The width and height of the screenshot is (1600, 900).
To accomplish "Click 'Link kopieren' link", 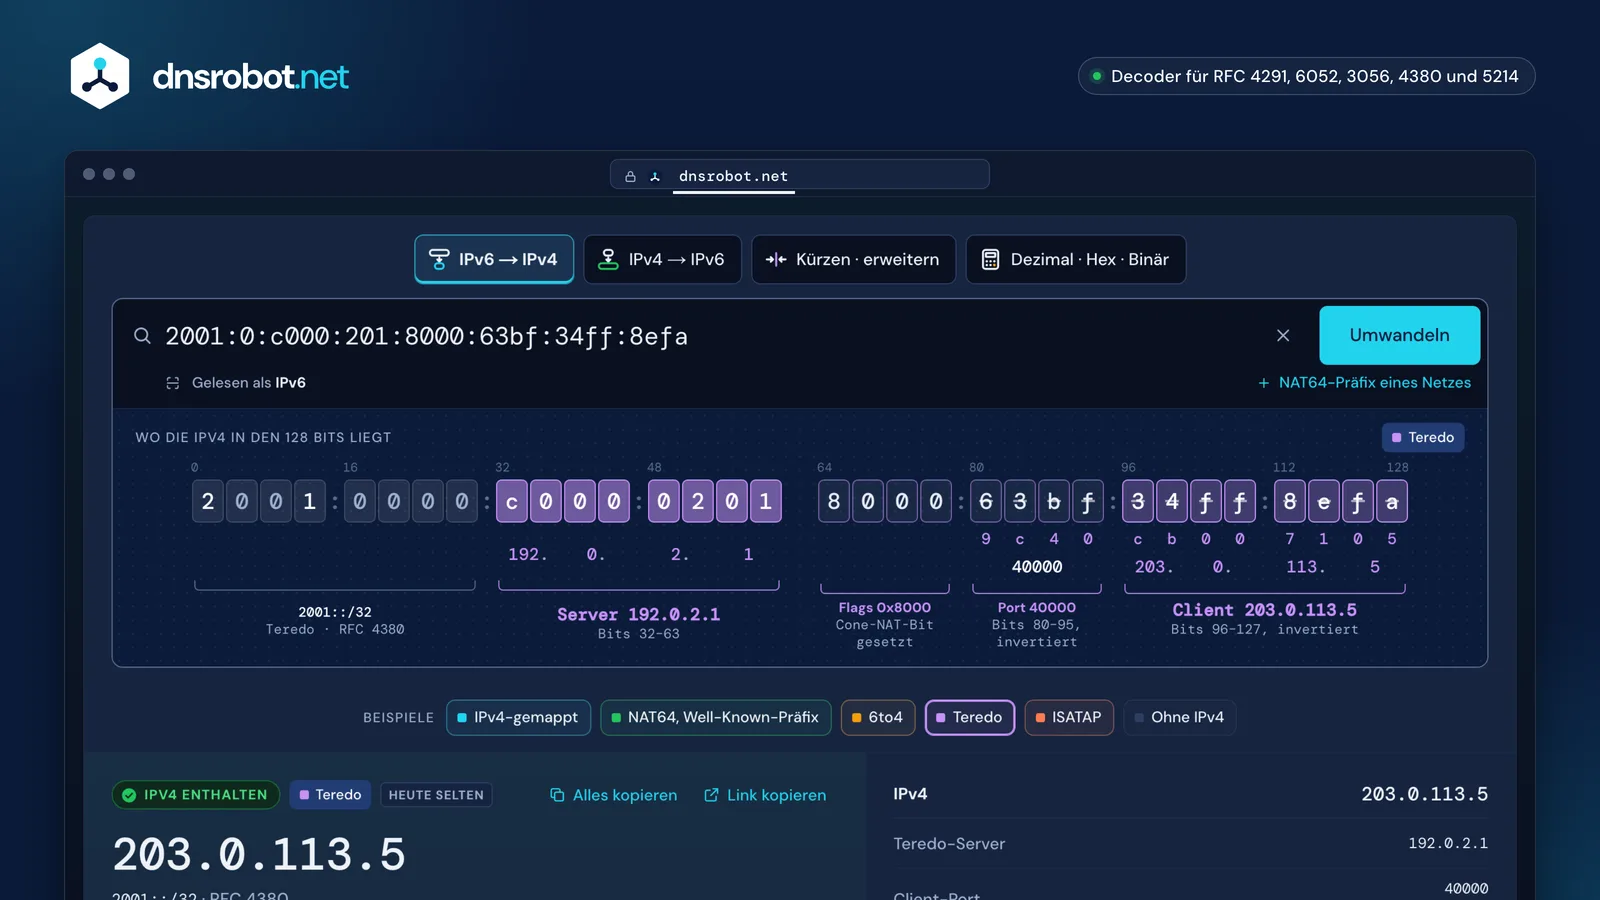I will (765, 795).
